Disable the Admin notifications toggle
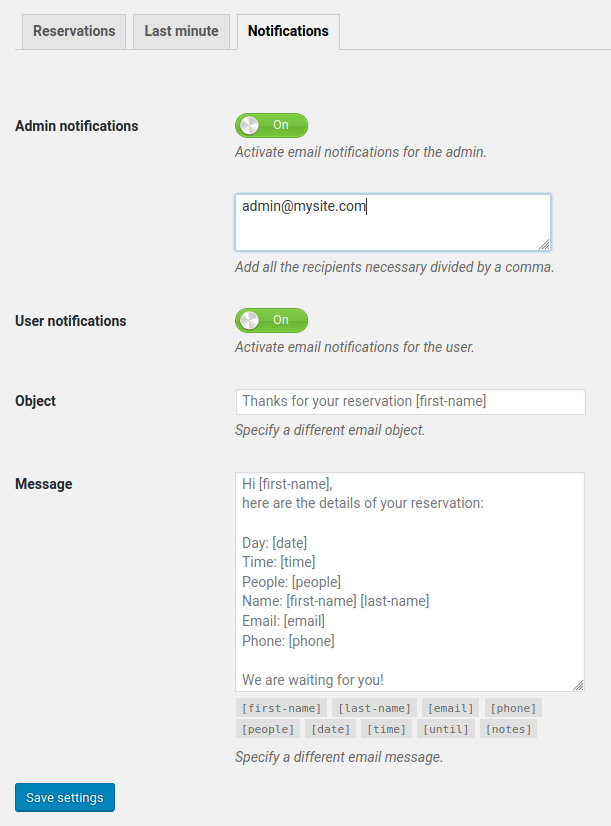Screen dimensions: 611x826 271,125
